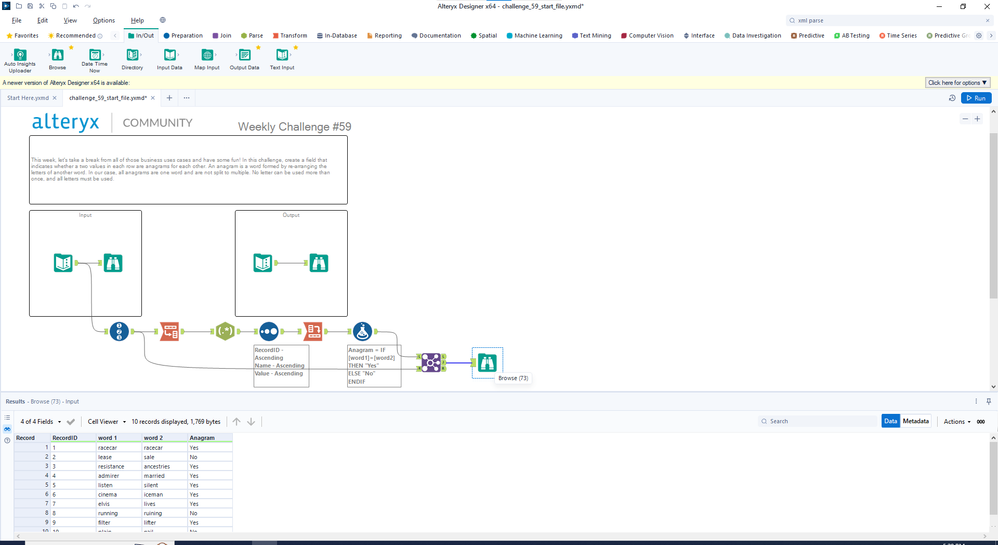Image resolution: width=998 pixels, height=545 pixels.
Task: Select the Directory tool
Action: (132, 59)
